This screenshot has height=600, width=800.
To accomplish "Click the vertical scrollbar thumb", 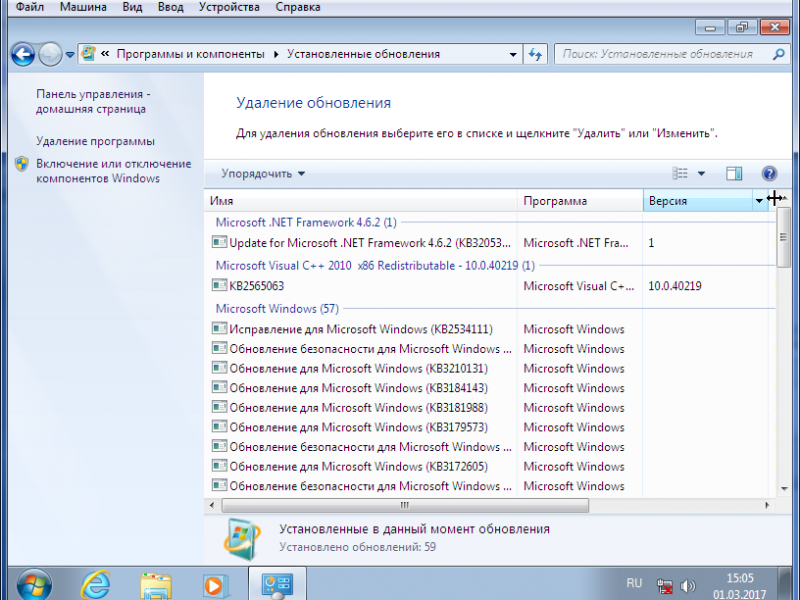I will (x=783, y=236).
